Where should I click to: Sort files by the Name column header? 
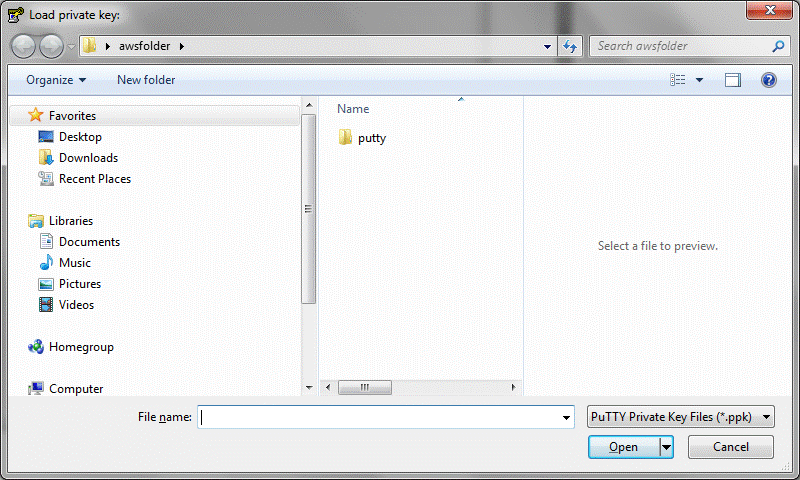click(x=353, y=109)
